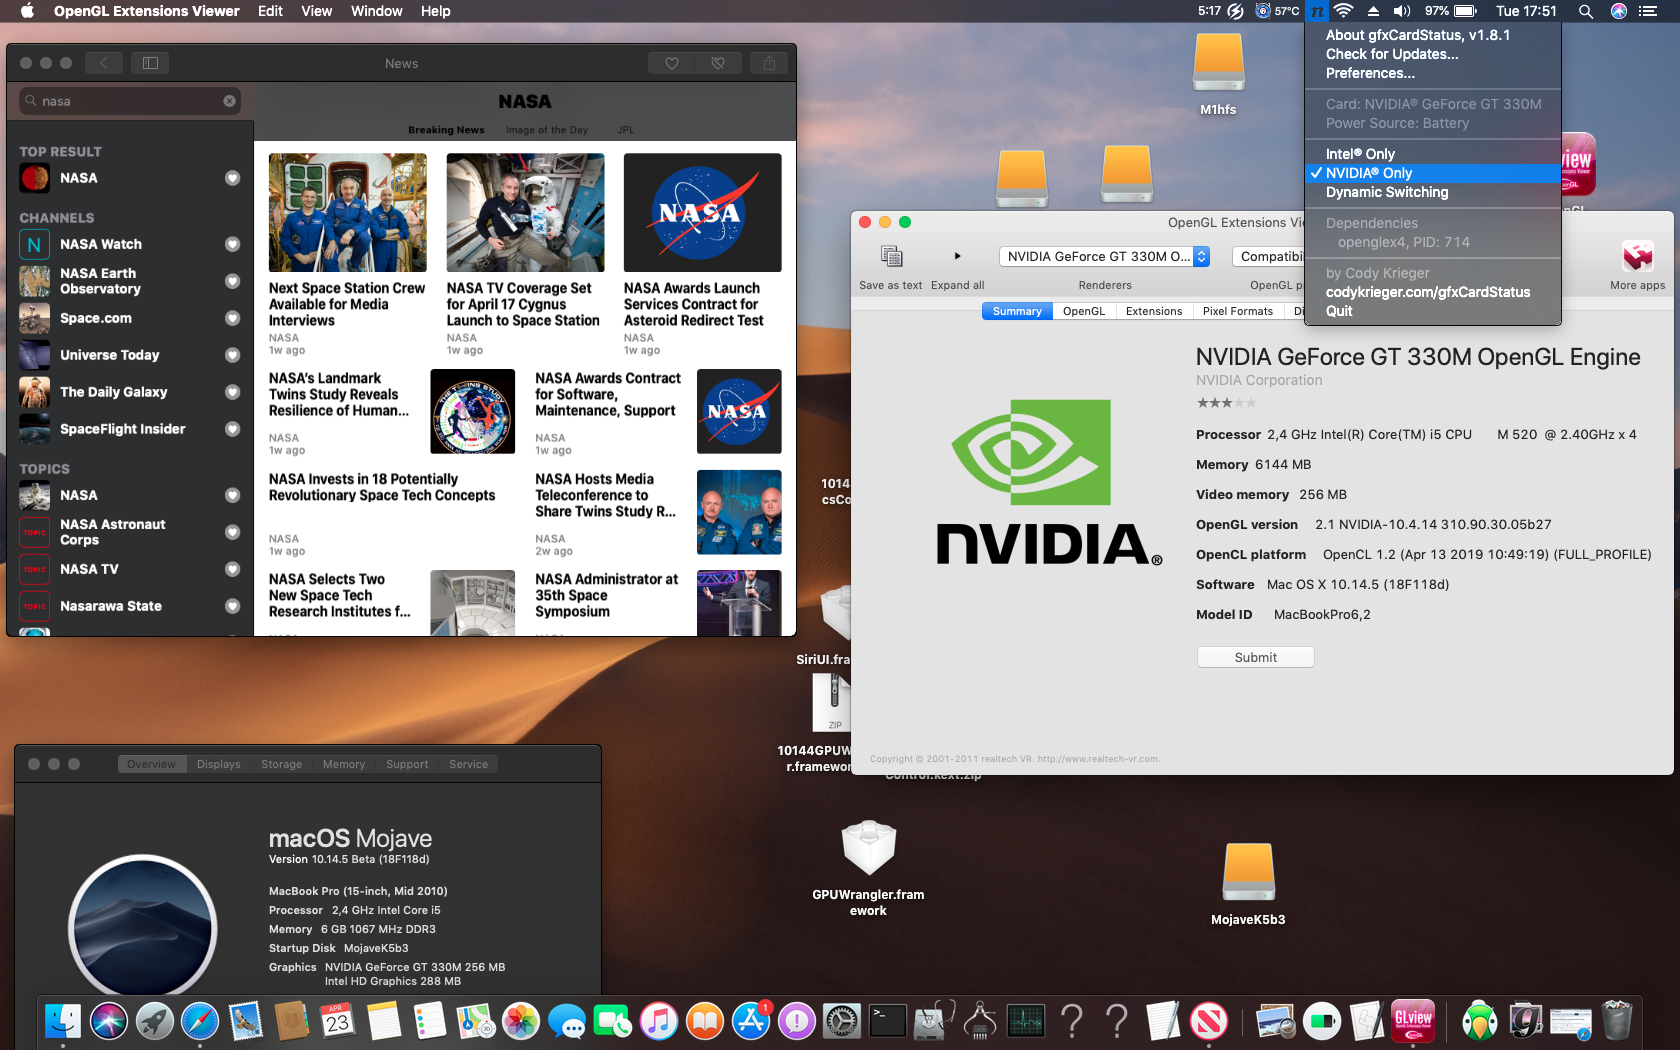The image size is (1680, 1050).
Task: Toggle follow heart for SpaceFlight Insider
Action: click(232, 429)
